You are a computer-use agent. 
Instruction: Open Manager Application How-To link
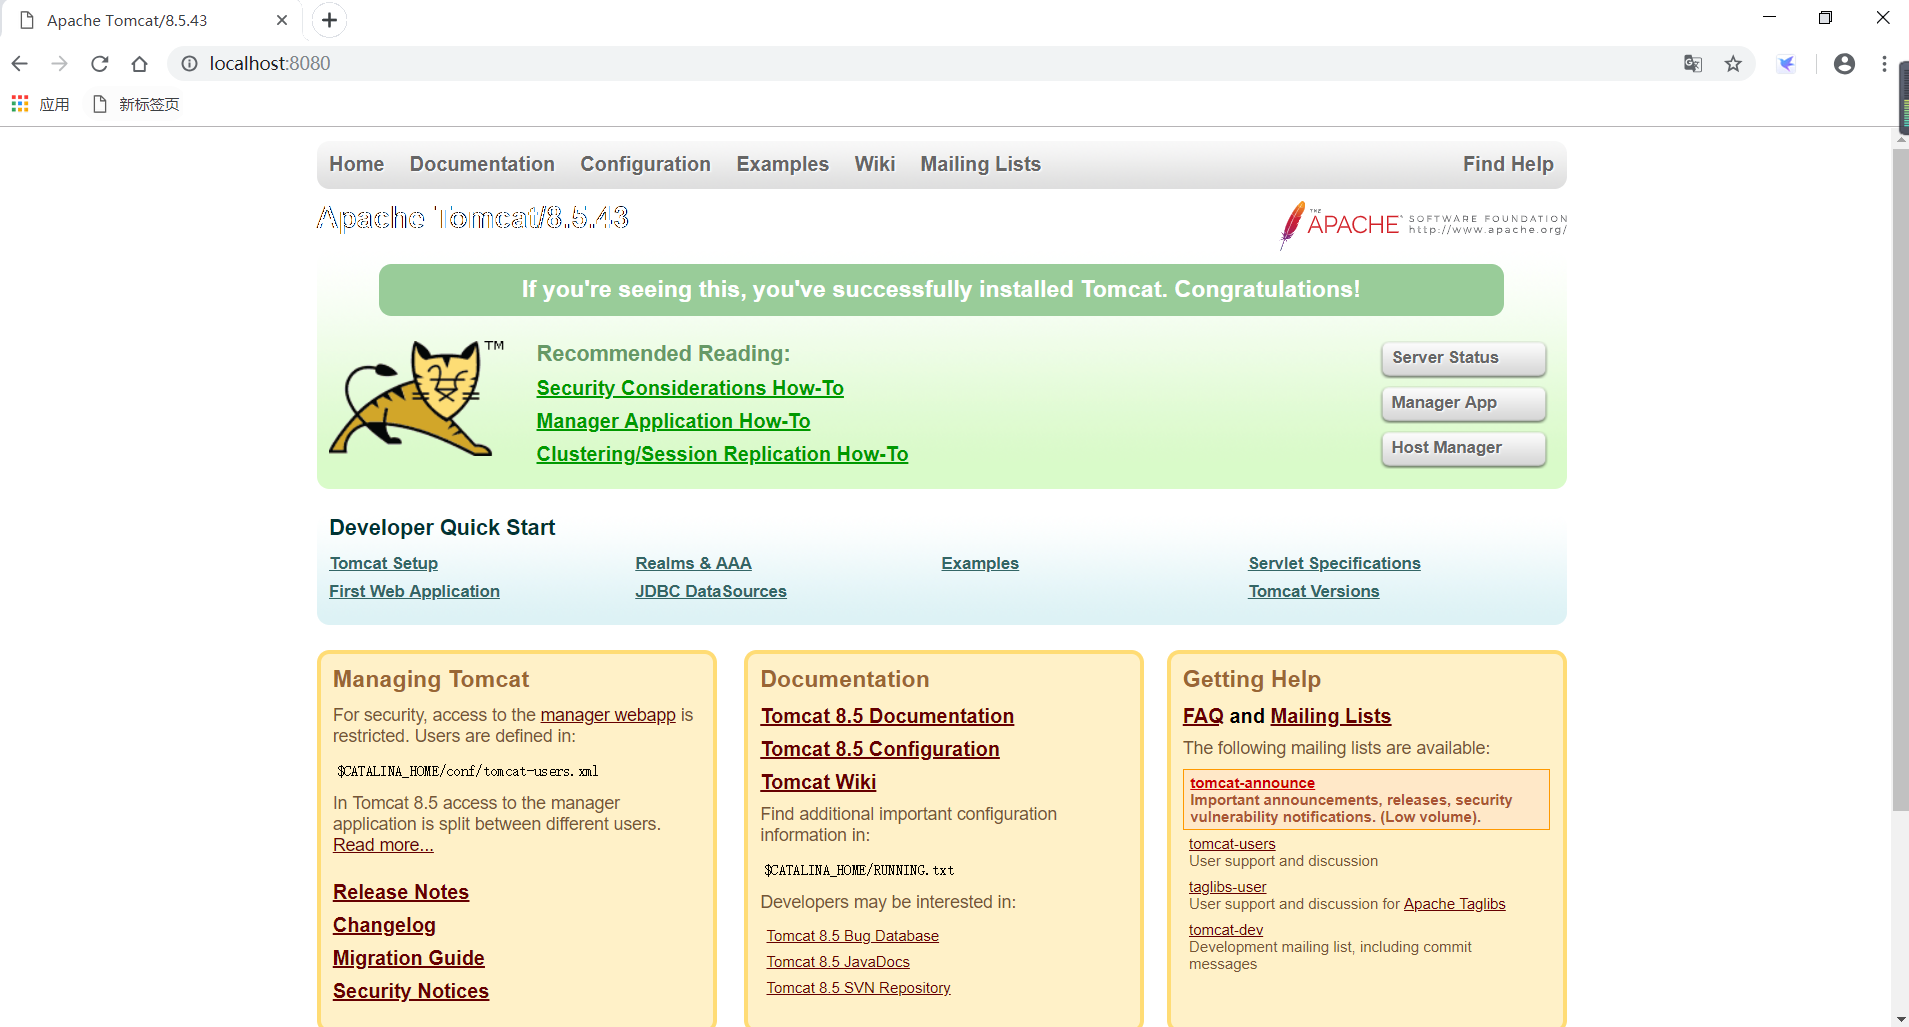[x=673, y=421]
